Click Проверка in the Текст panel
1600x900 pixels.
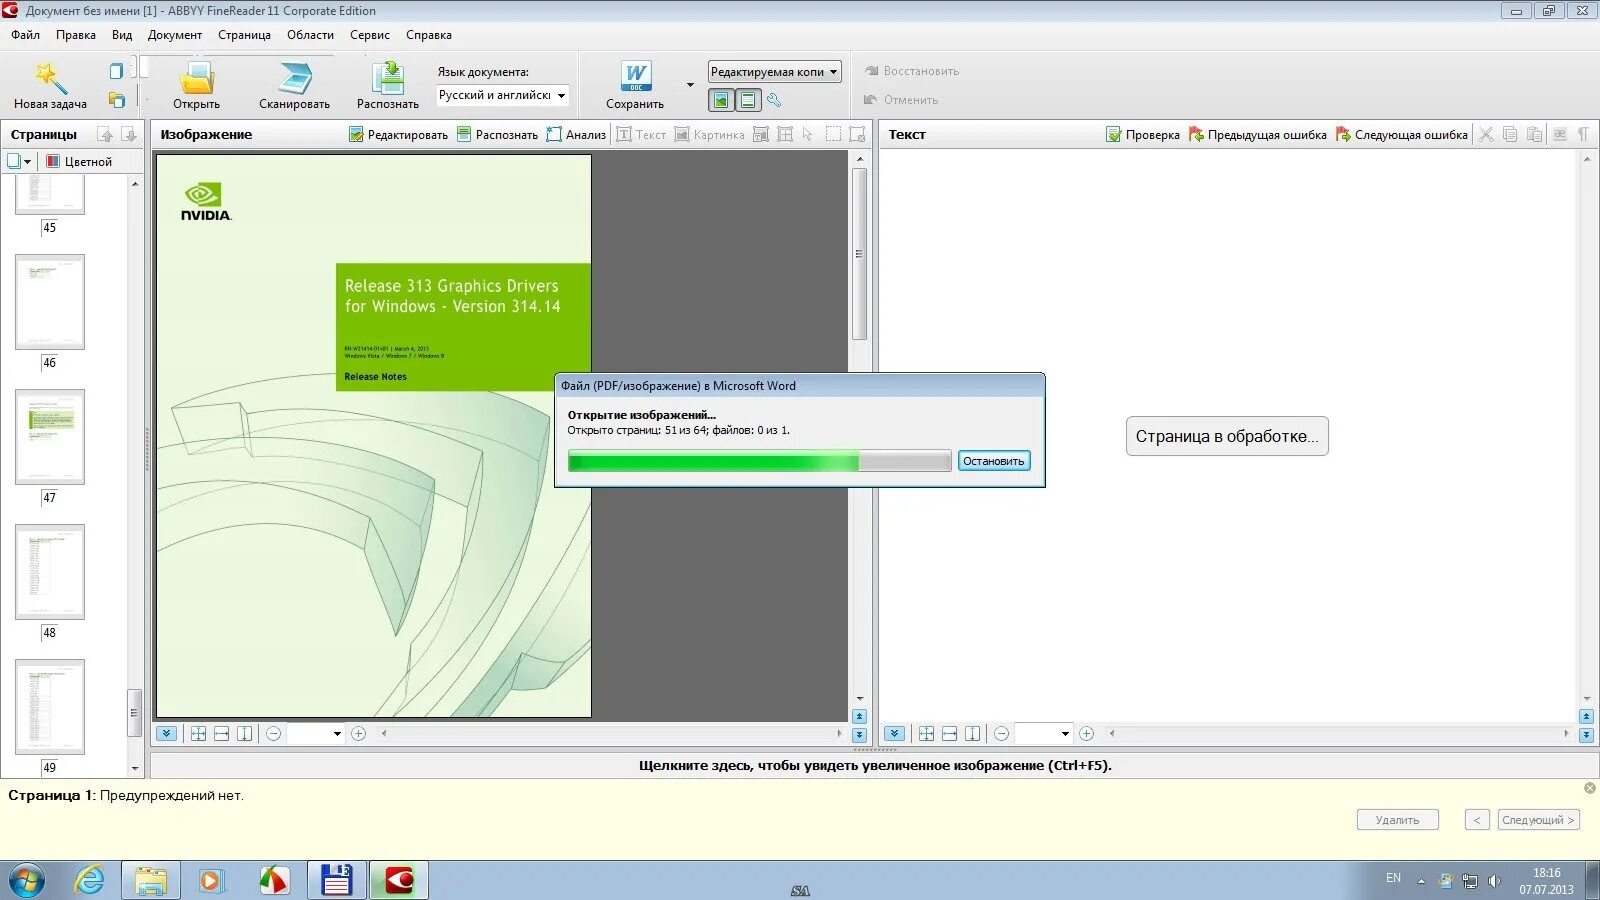(1143, 134)
